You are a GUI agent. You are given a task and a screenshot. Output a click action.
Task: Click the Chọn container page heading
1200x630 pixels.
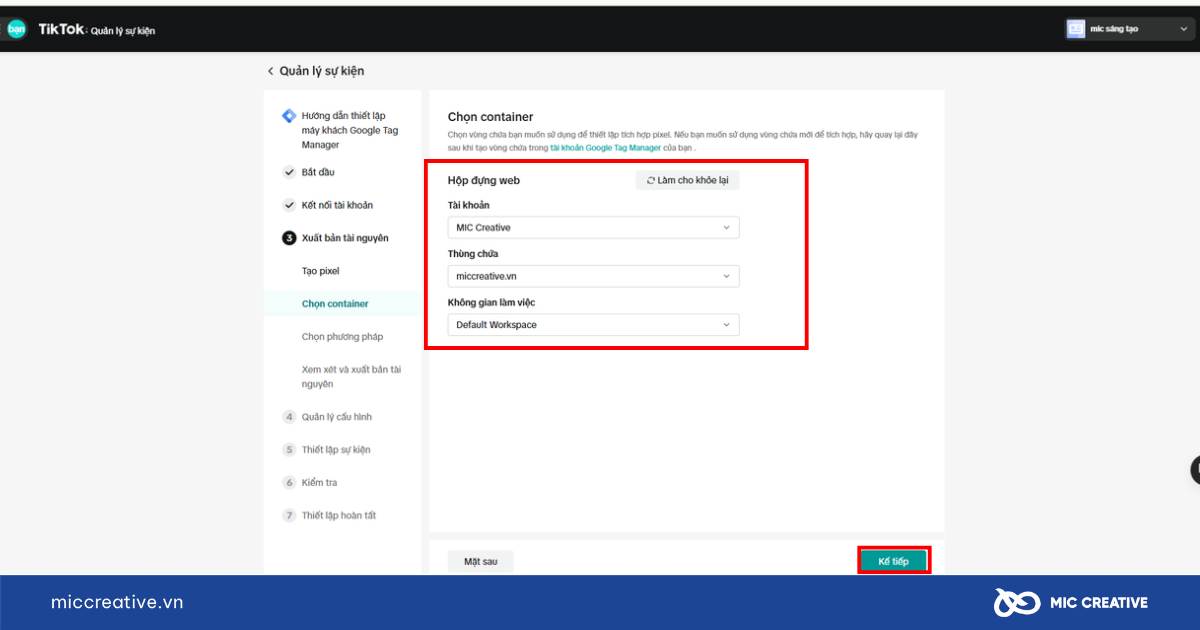coord(491,117)
